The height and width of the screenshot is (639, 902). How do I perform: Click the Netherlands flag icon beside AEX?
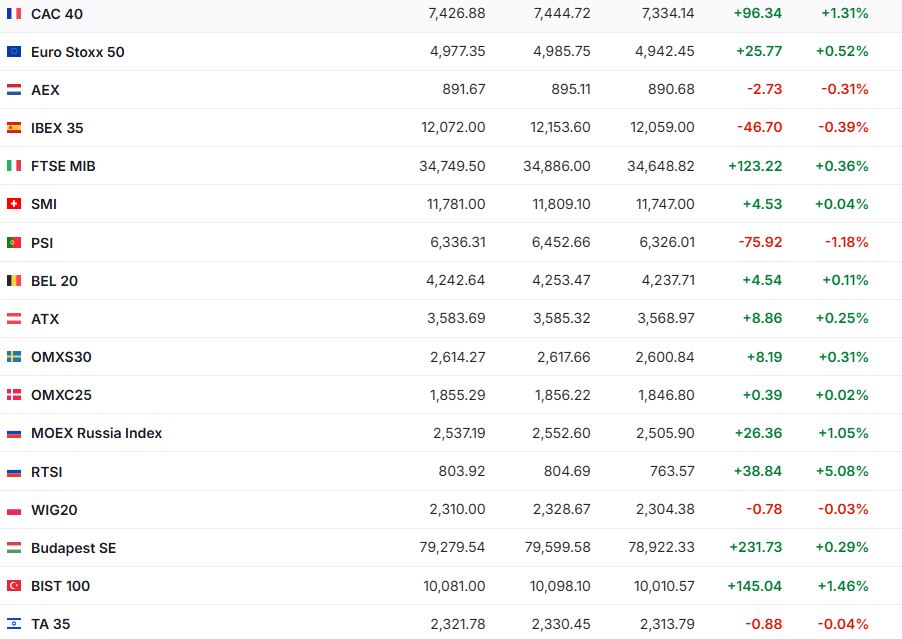coord(14,90)
